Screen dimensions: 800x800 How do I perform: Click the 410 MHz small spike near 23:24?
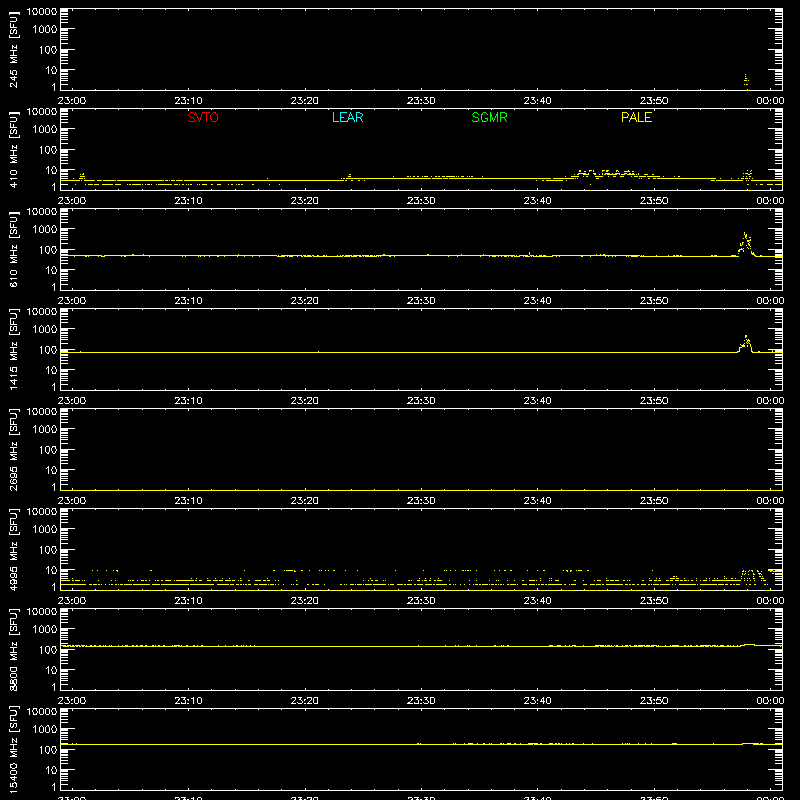(349, 177)
